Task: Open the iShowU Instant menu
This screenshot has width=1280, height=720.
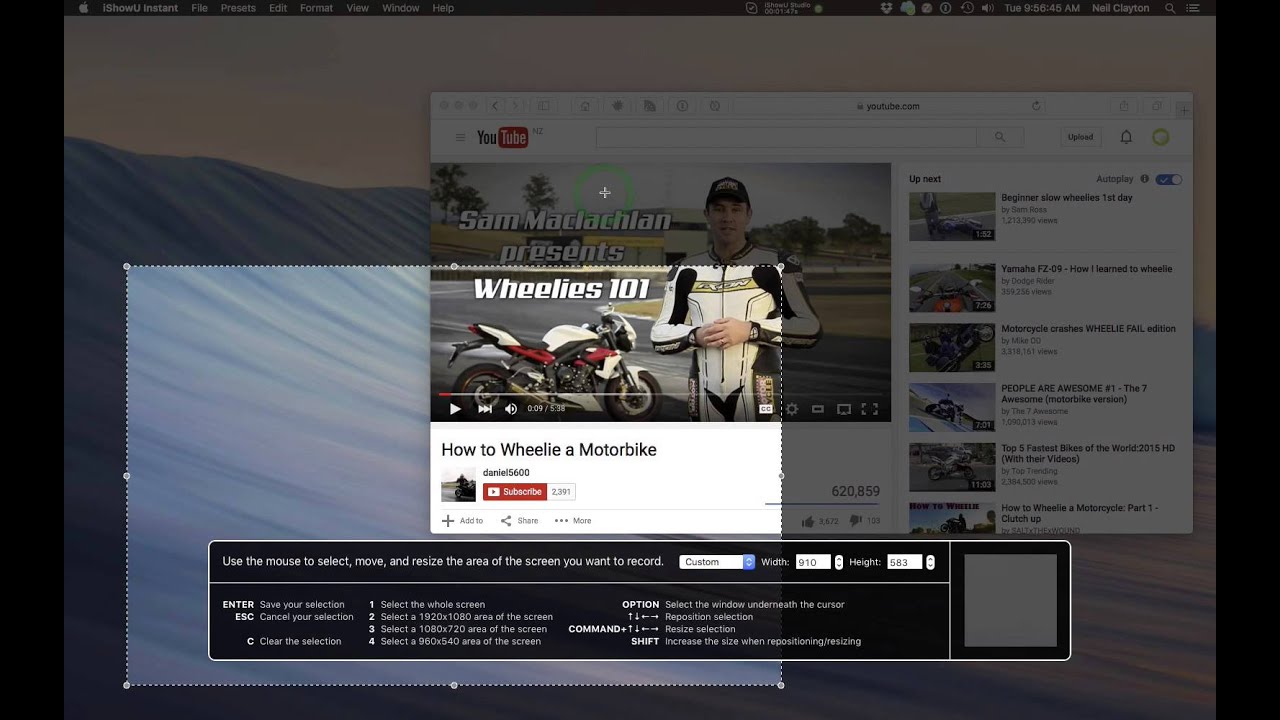Action: tap(140, 8)
